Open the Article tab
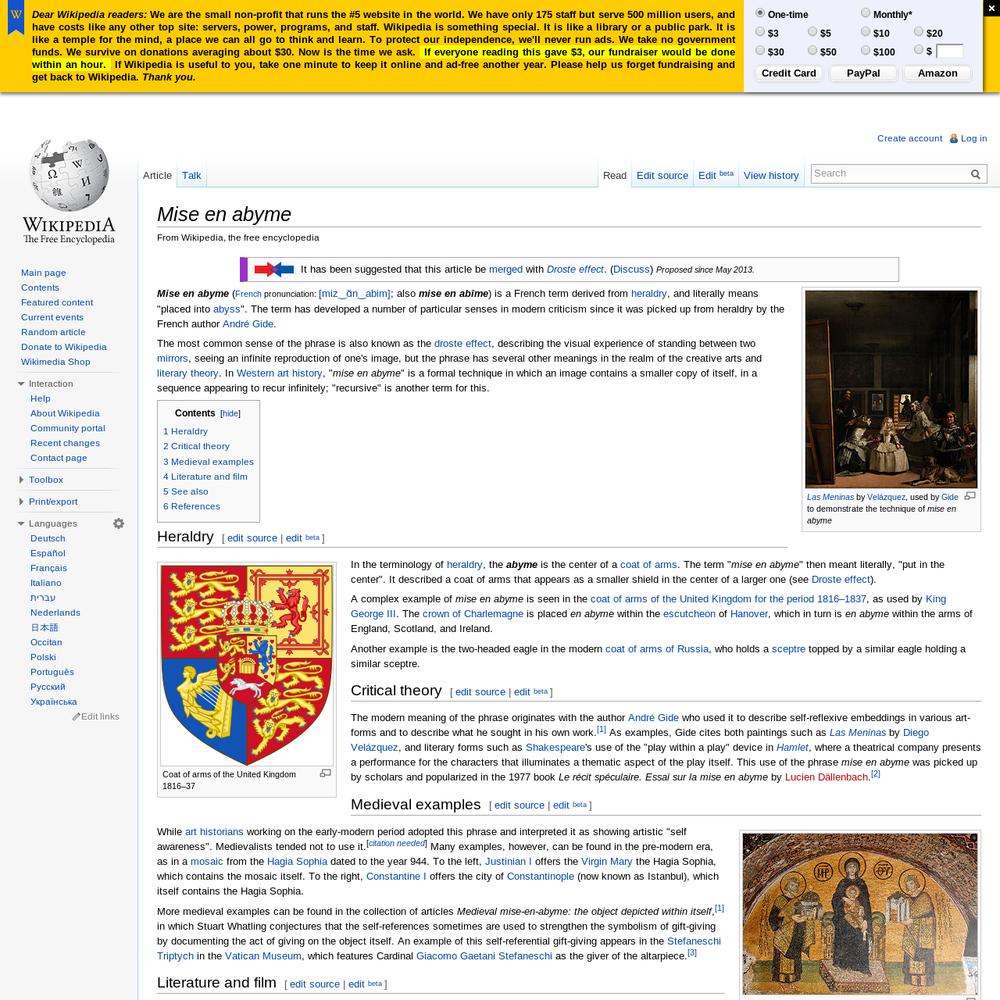The height and width of the screenshot is (1000, 1000). (157, 175)
